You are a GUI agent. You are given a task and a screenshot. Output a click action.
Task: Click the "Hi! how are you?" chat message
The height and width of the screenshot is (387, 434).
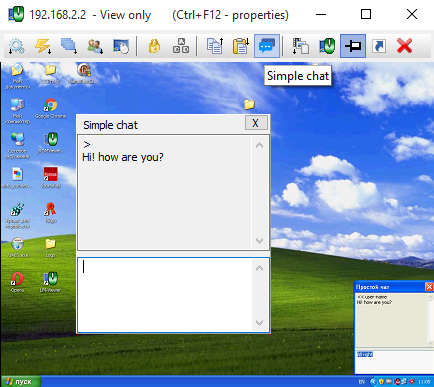pyautogui.click(x=123, y=157)
